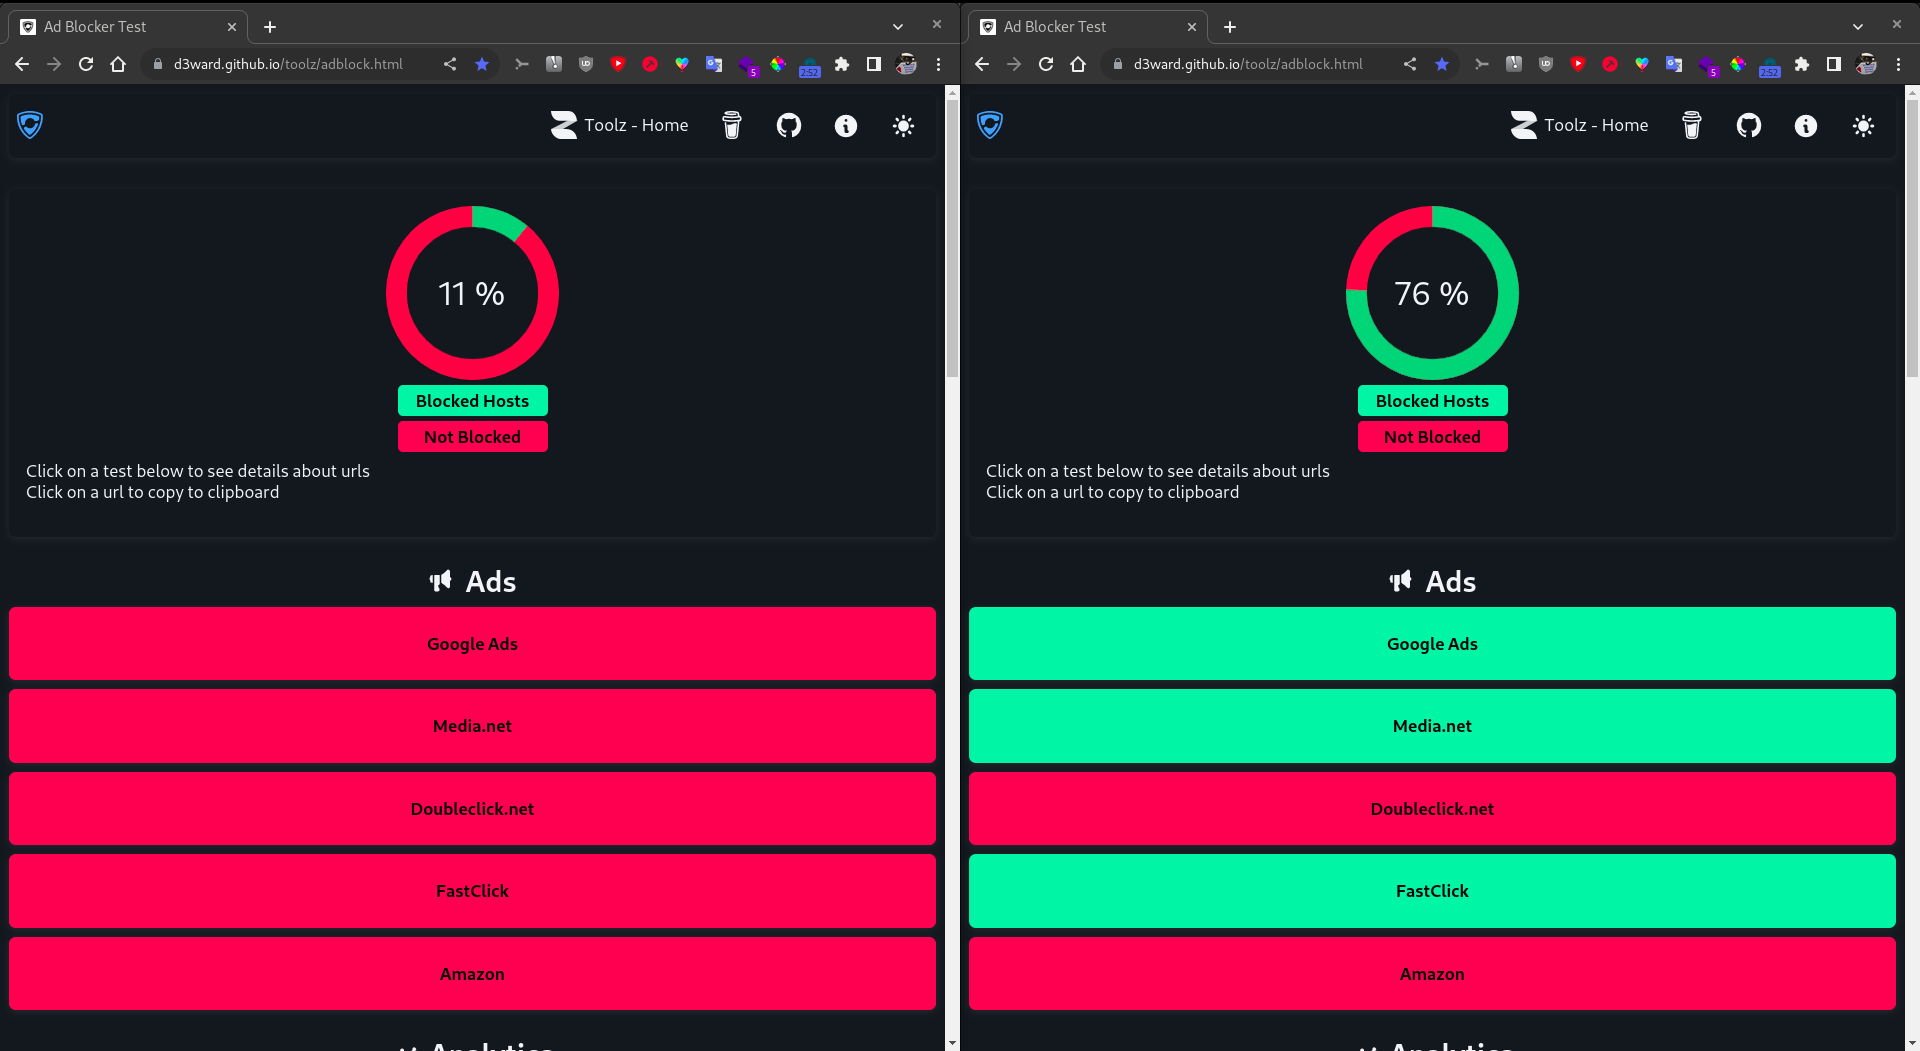
Task: Click the home button in right browser toolbar
Action: (x=1077, y=64)
